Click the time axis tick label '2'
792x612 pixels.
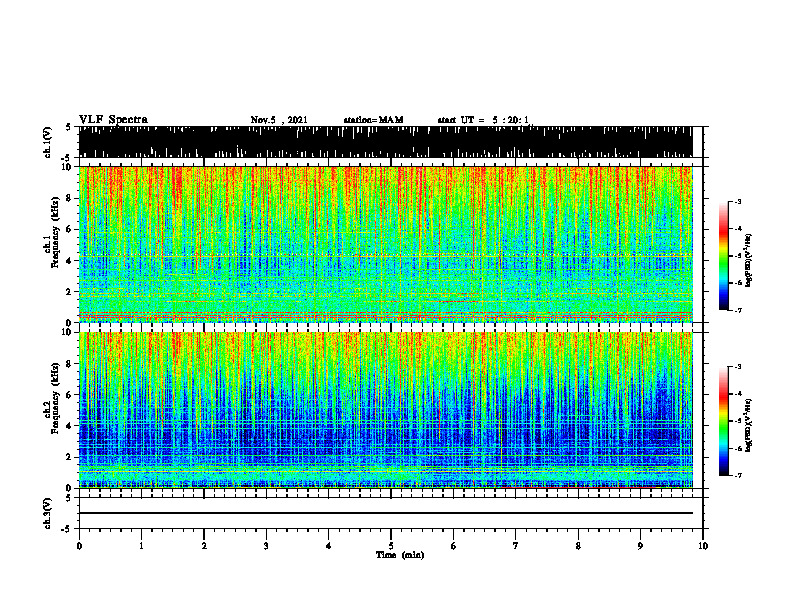click(204, 546)
